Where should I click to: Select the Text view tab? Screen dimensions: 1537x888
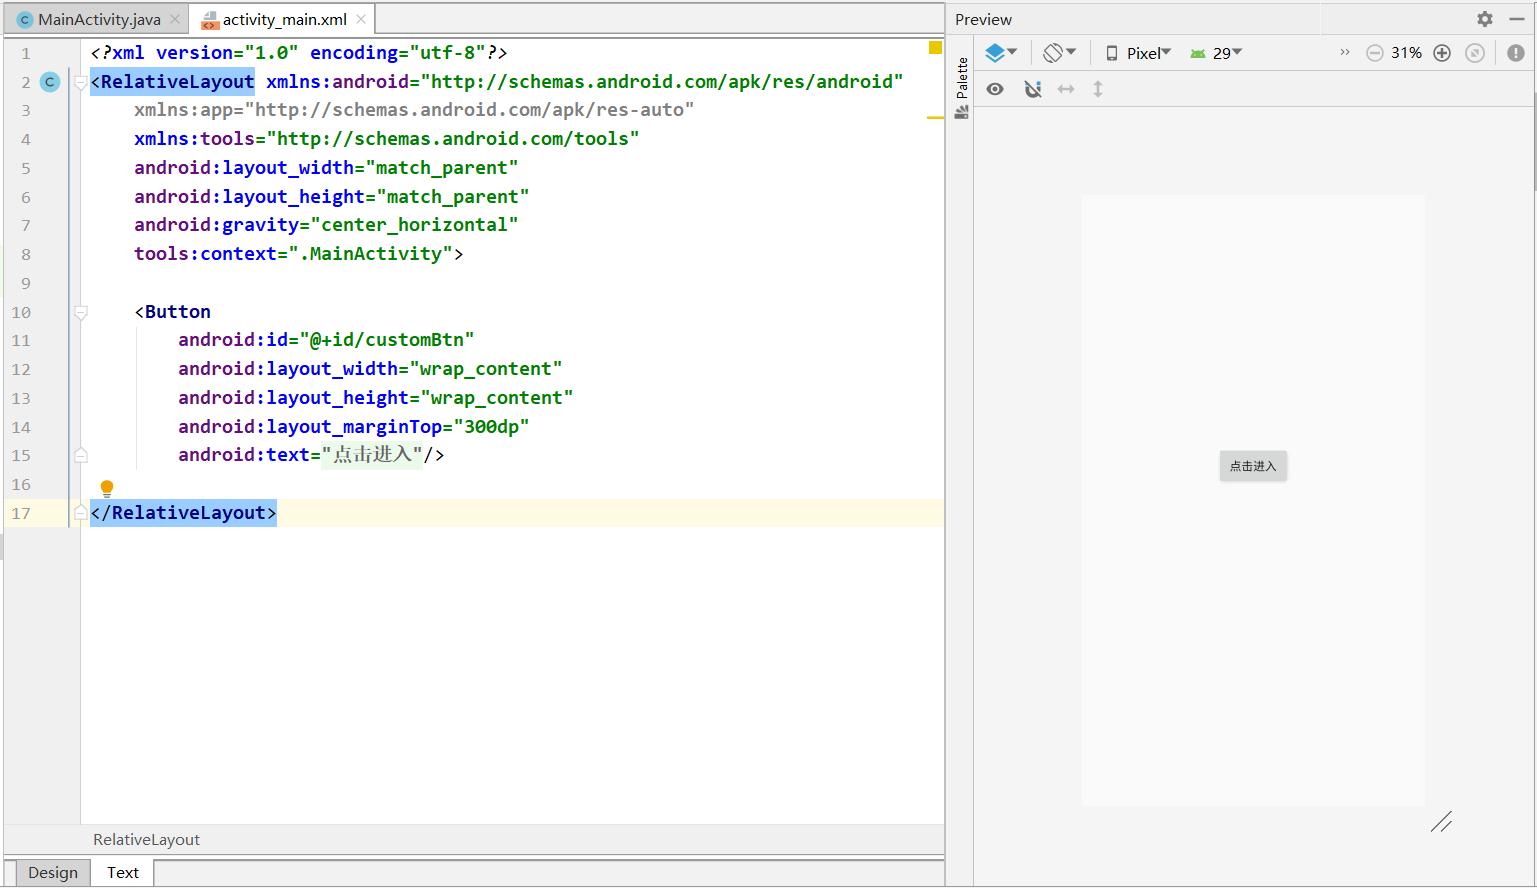pos(123,872)
